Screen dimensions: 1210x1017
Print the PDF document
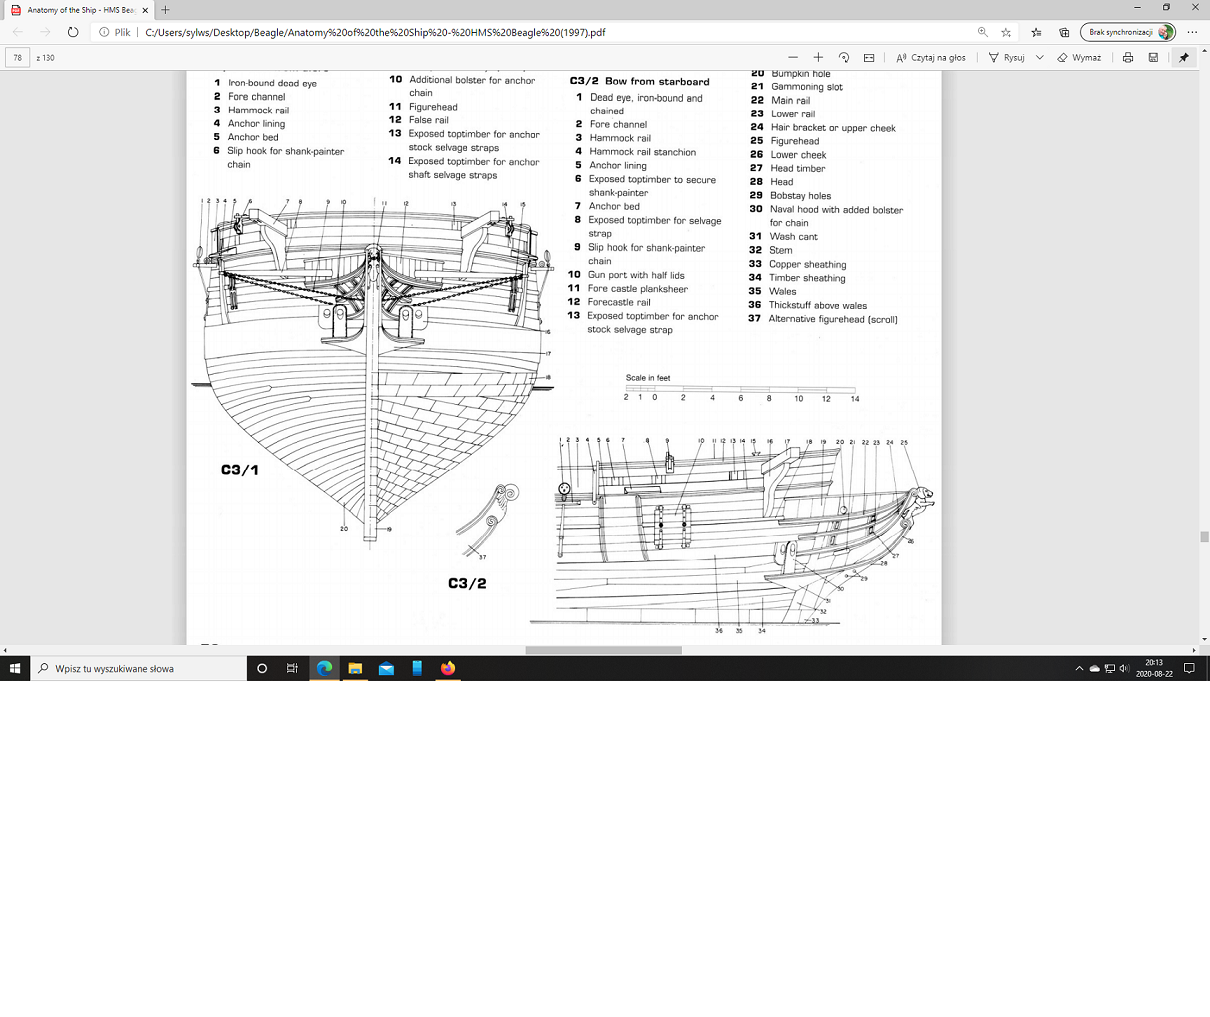tap(1128, 58)
